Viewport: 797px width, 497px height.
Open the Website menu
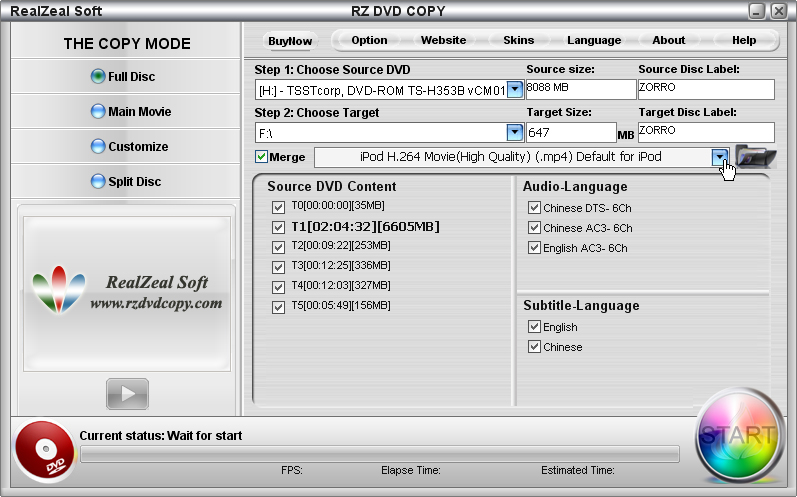pos(443,40)
